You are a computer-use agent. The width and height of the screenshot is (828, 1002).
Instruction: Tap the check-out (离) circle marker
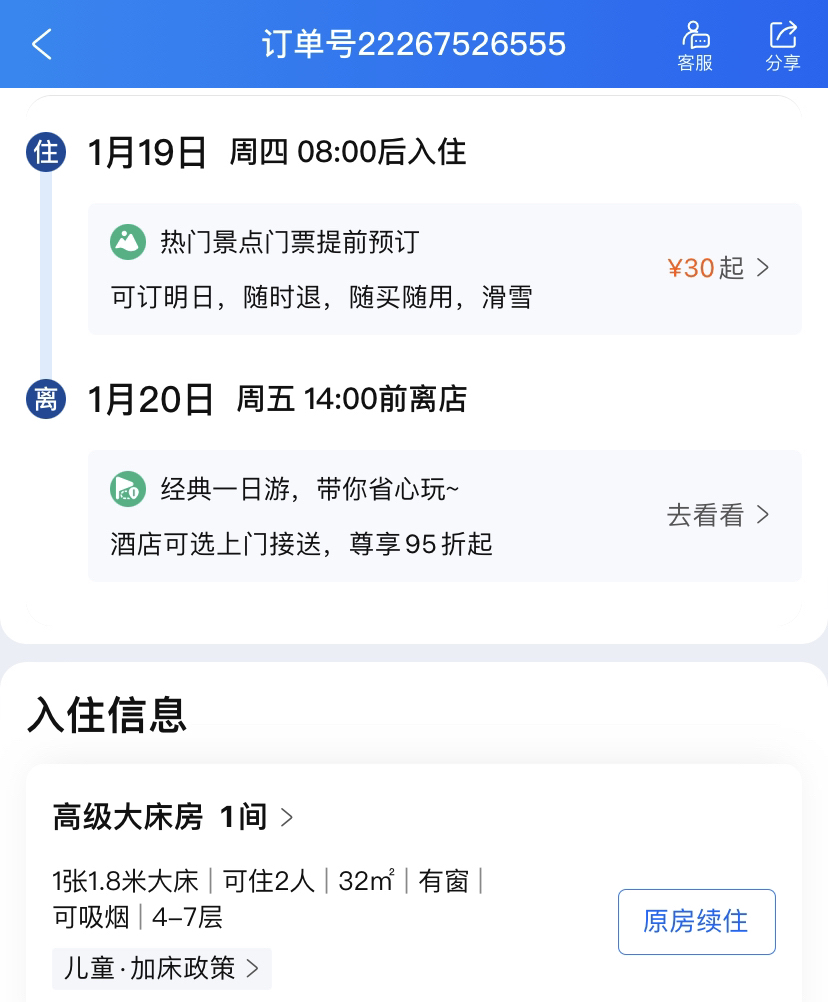(46, 400)
